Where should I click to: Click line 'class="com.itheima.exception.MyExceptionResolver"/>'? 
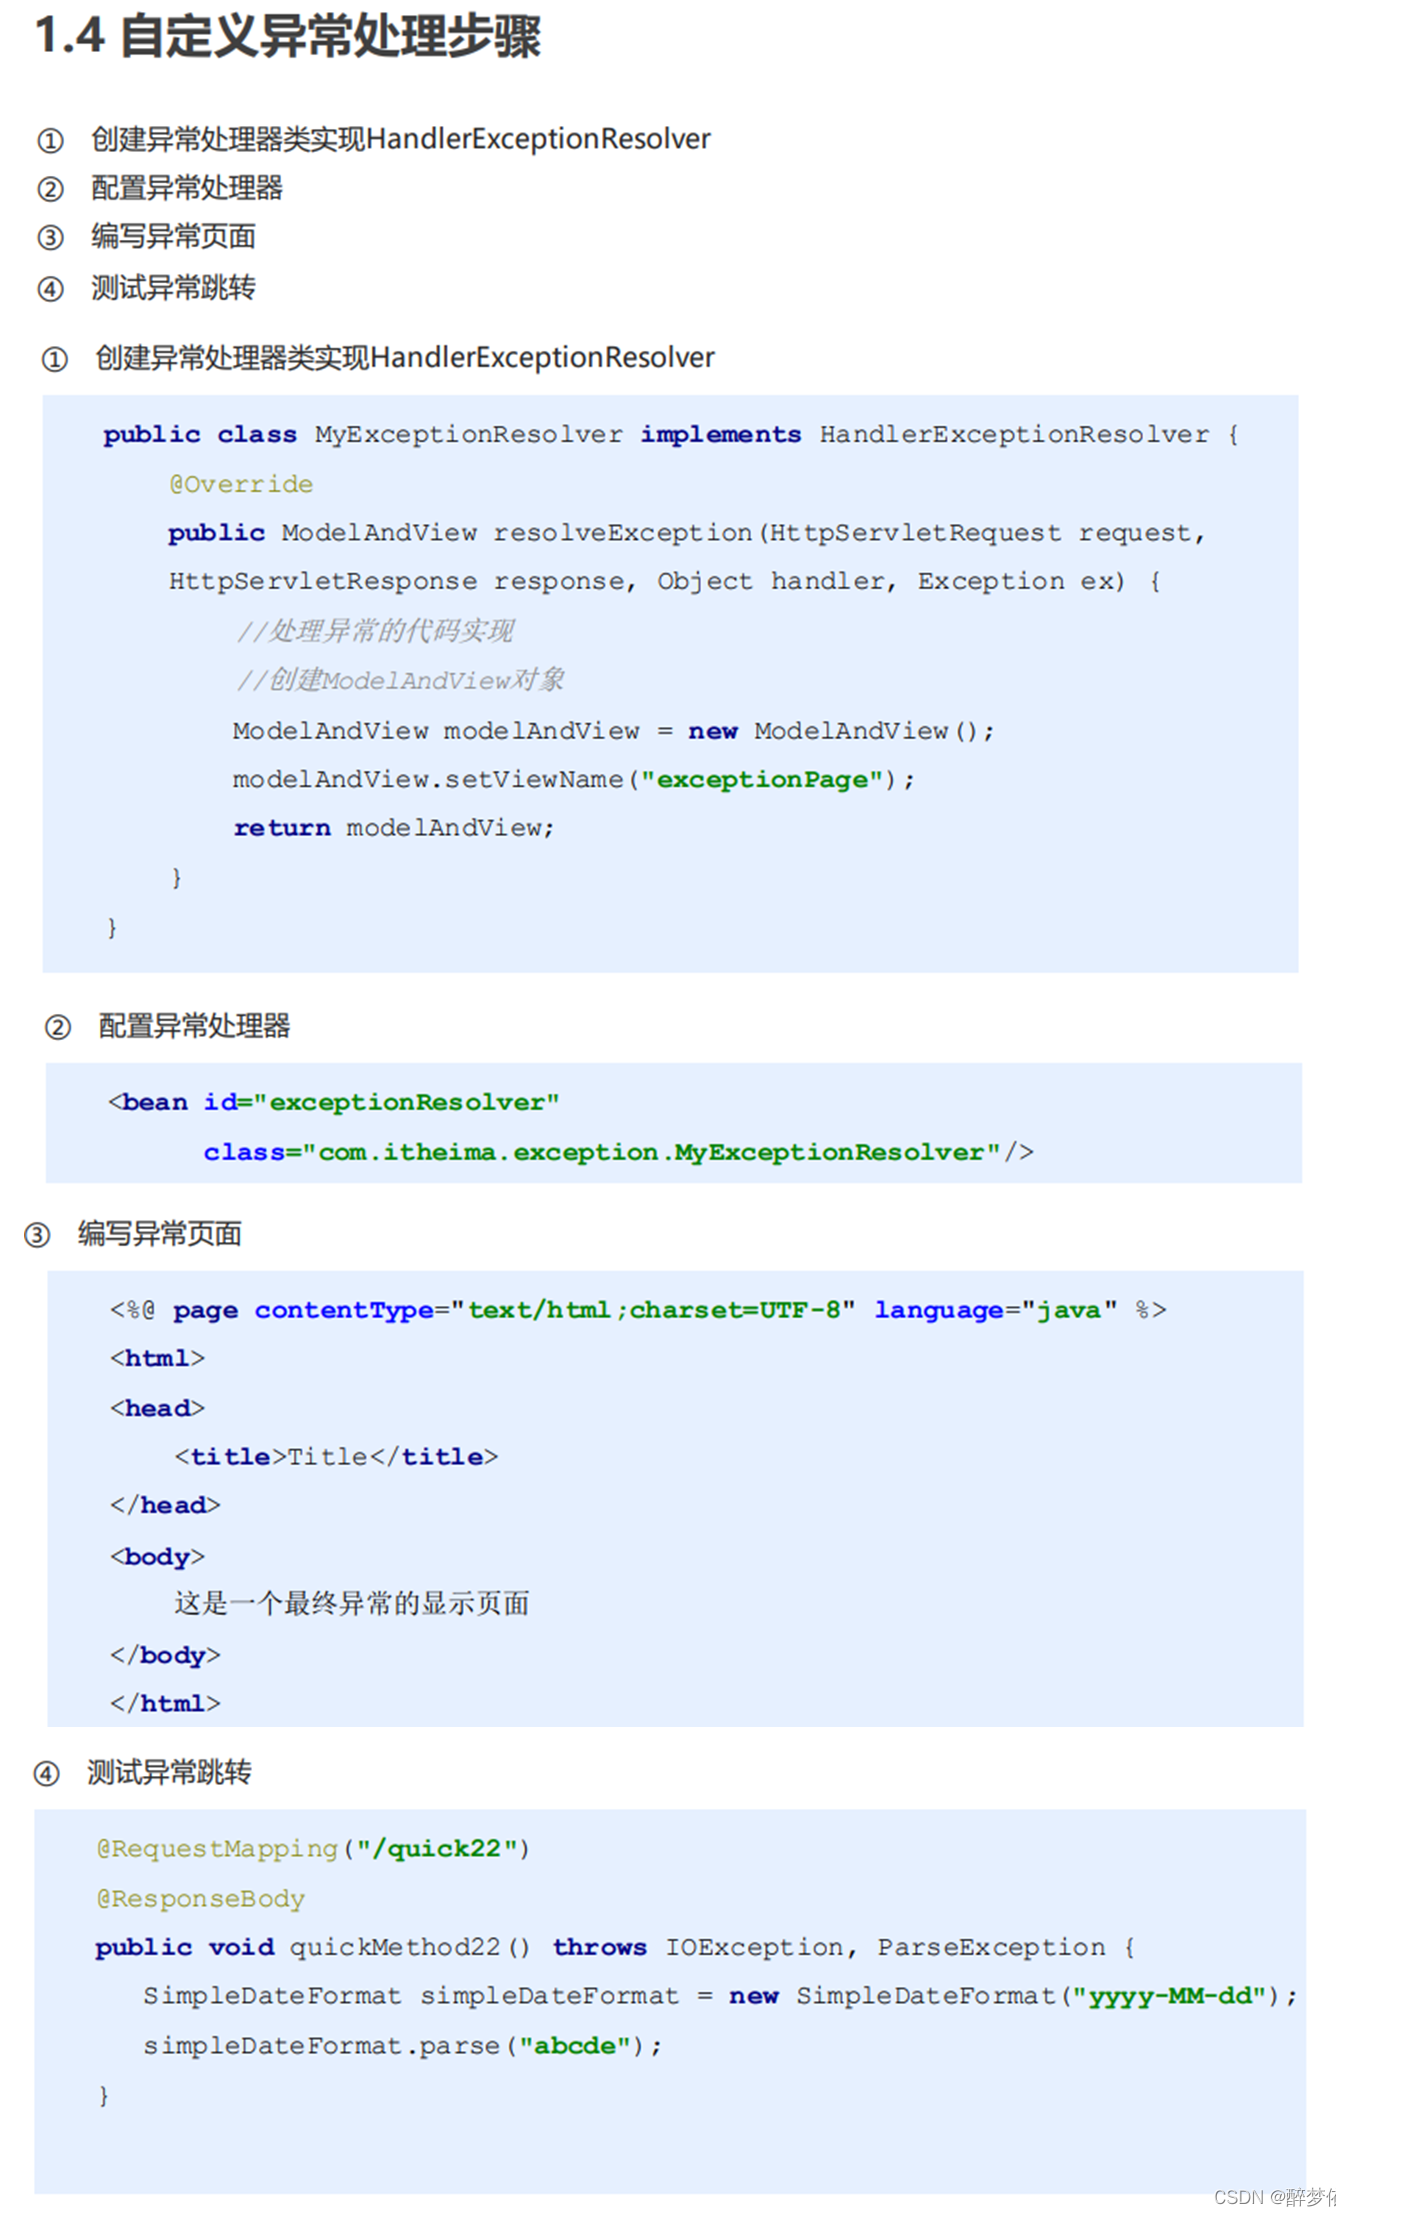tap(619, 1152)
